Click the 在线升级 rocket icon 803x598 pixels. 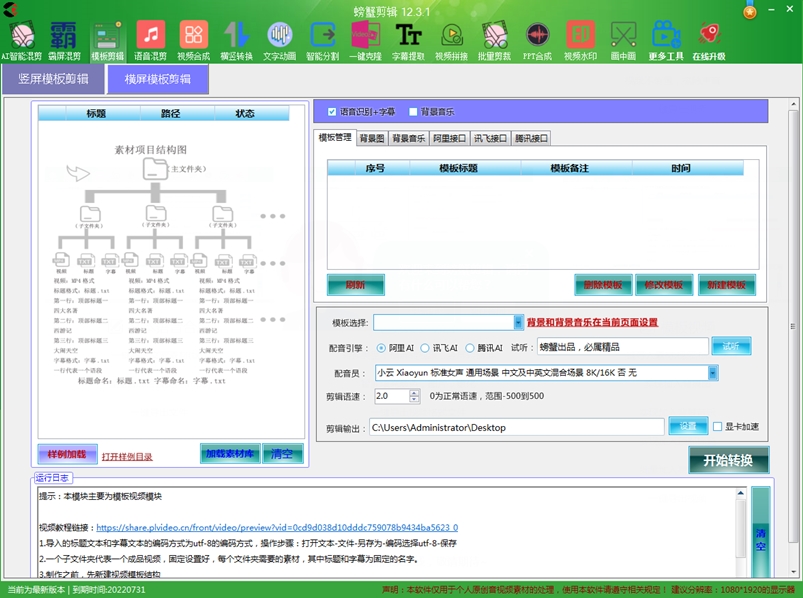(x=709, y=41)
